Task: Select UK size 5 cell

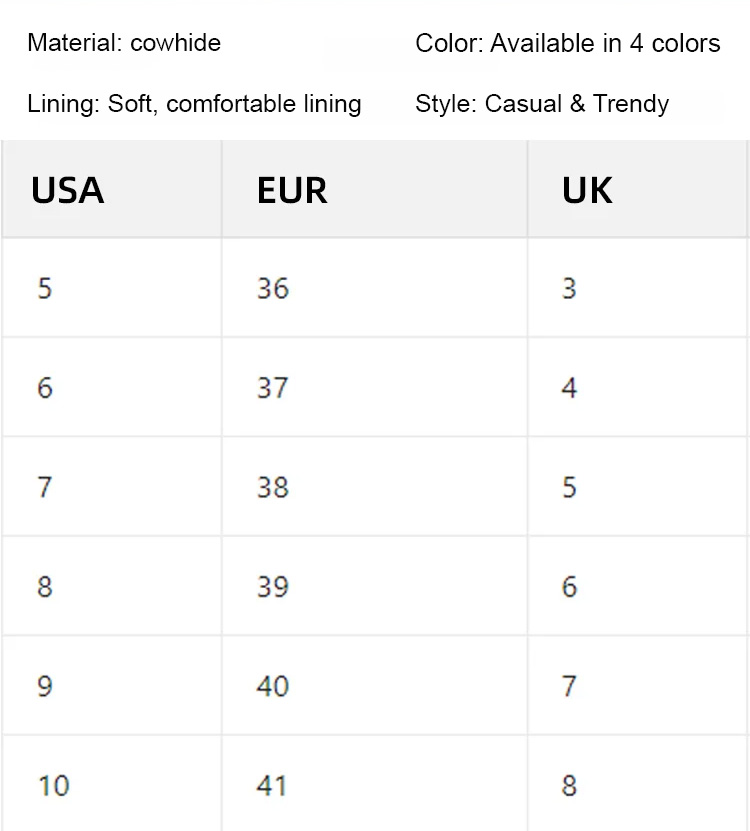Action: coord(569,487)
